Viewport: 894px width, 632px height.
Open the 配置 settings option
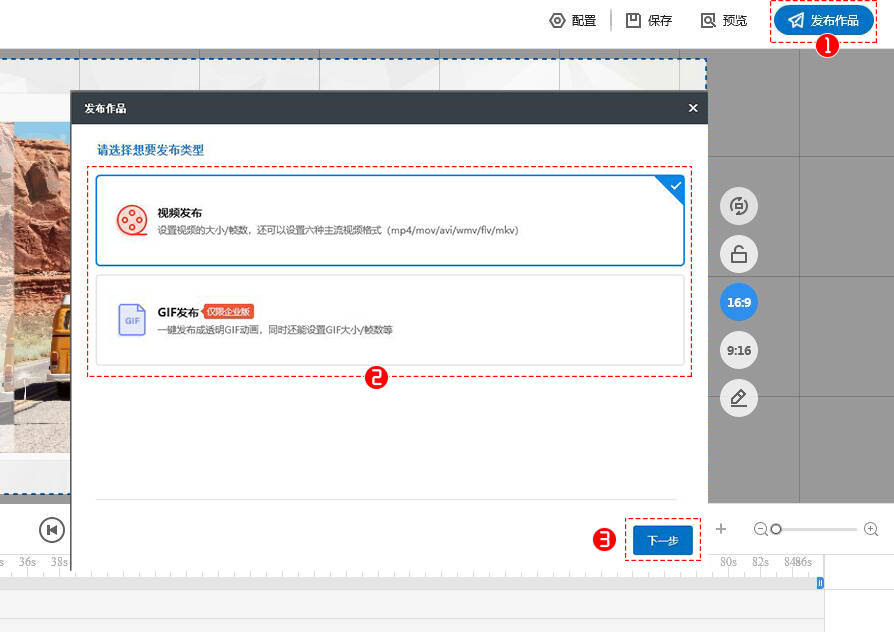pyautogui.click(x=572, y=21)
